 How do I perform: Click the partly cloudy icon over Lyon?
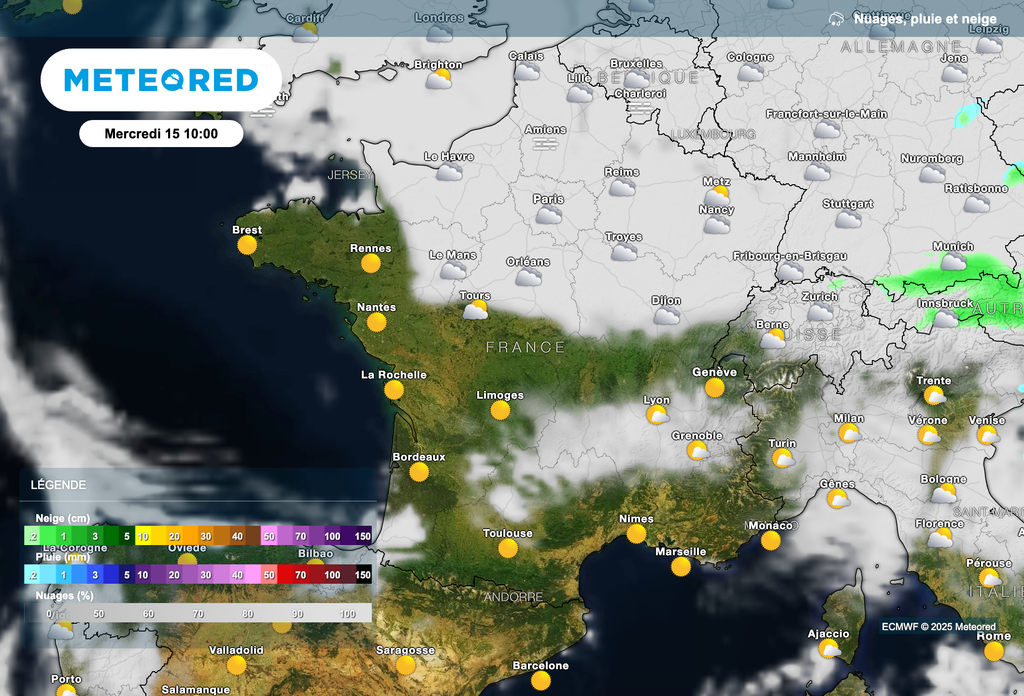click(655, 415)
